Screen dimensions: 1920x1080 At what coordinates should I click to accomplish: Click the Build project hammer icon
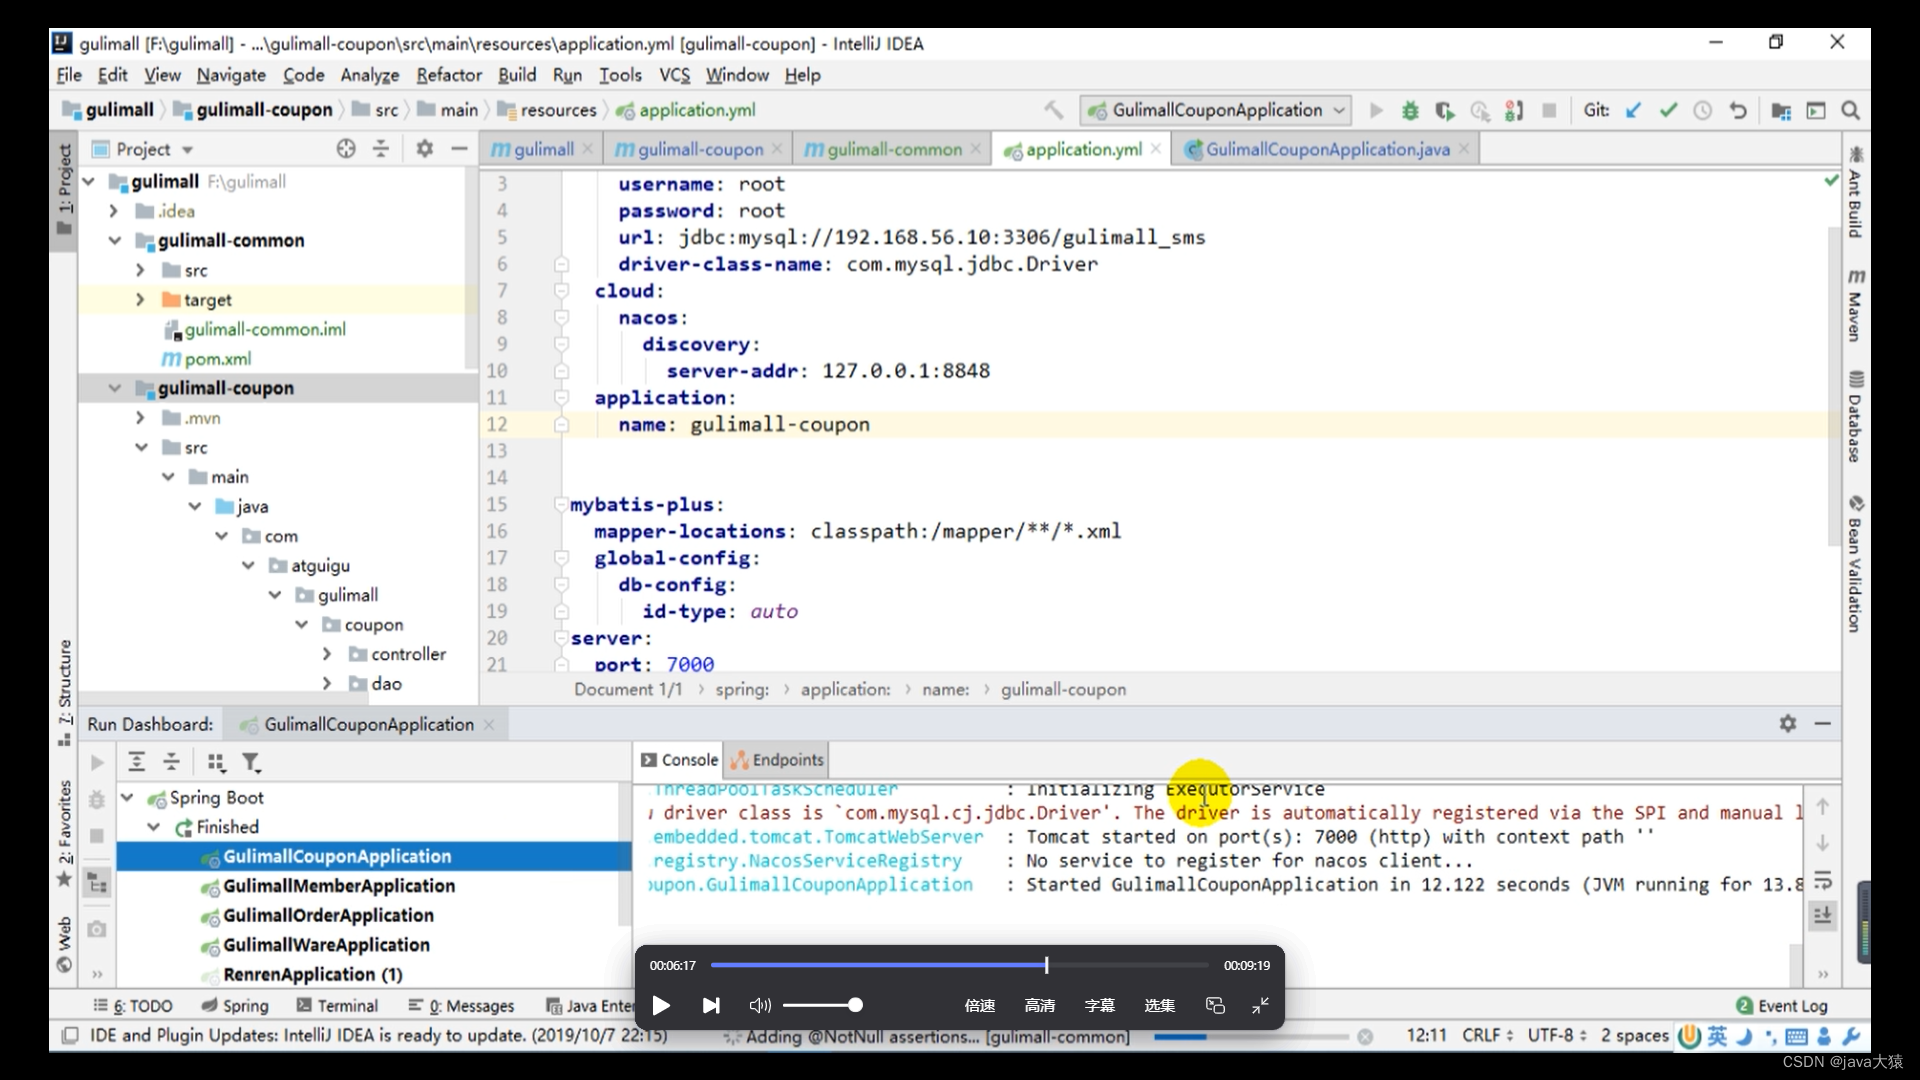pos(1054,110)
